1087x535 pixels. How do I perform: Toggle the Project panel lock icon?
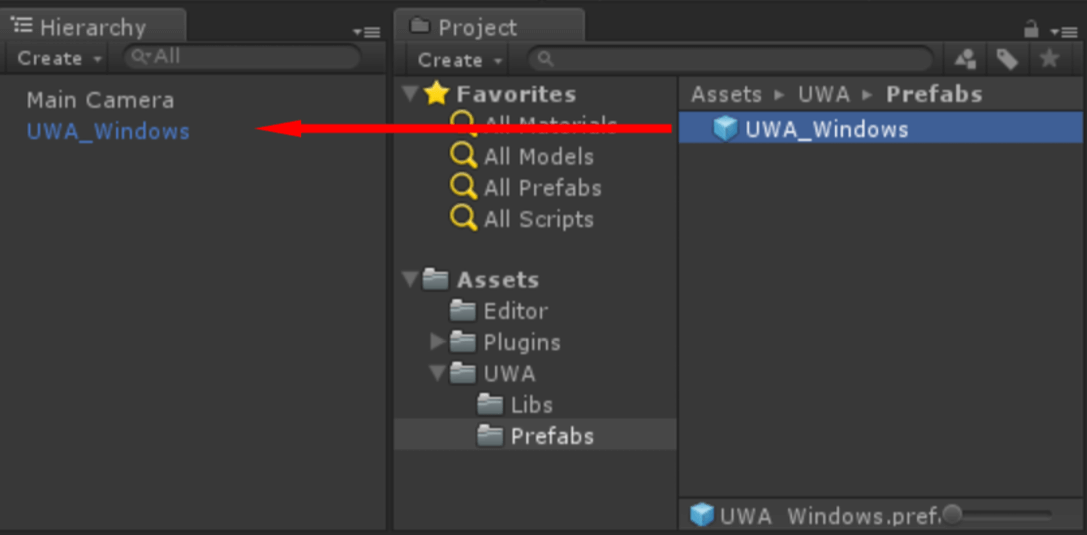(x=1031, y=30)
